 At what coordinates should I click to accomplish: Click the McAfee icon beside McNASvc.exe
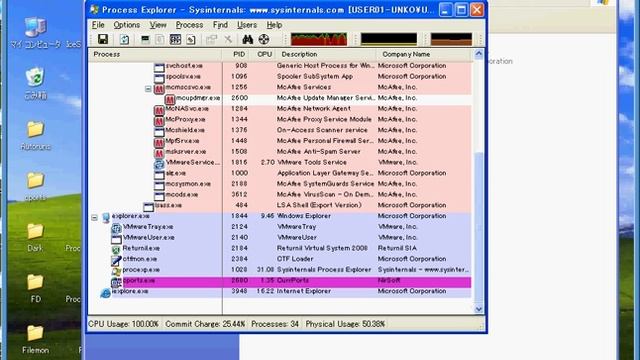pyautogui.click(x=159, y=110)
